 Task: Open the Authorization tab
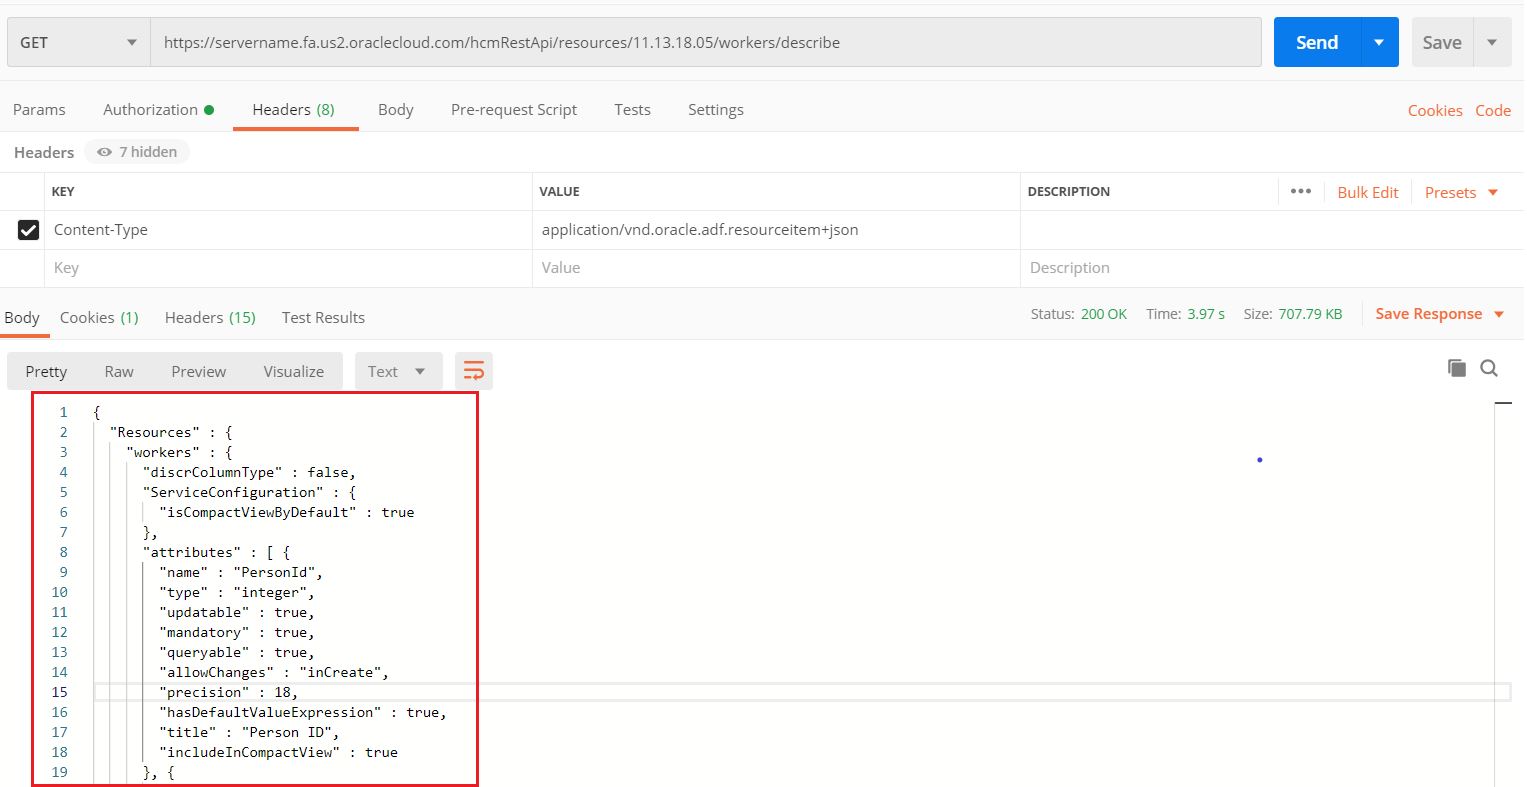click(x=158, y=110)
